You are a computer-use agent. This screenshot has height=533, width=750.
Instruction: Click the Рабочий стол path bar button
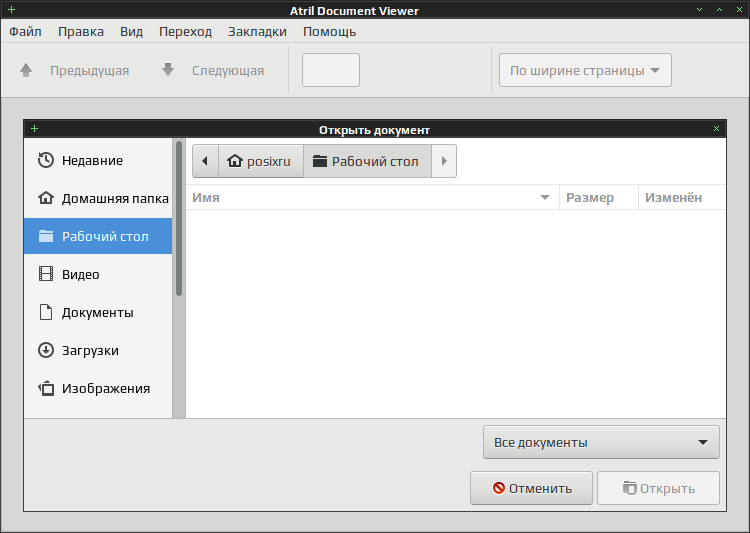pos(367,161)
